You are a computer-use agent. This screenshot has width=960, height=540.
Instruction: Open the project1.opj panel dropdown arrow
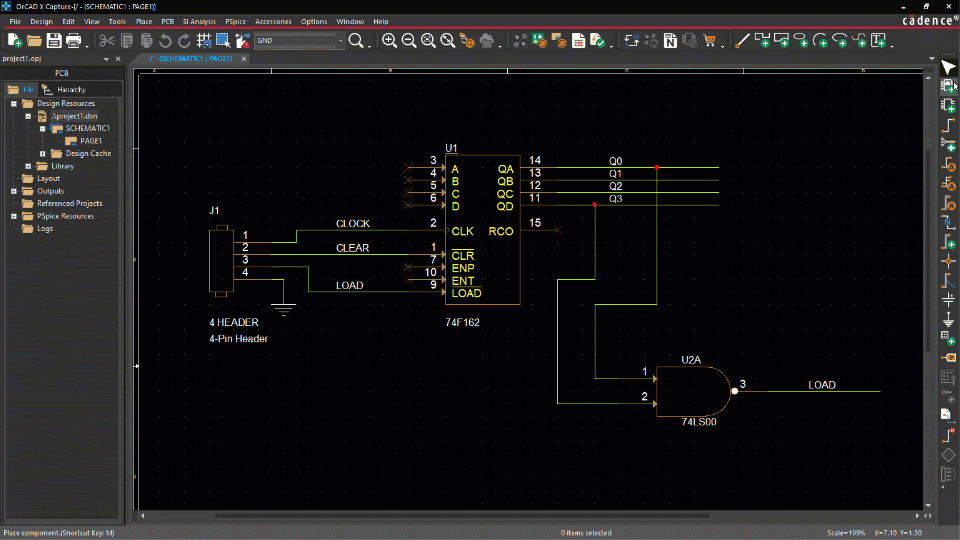106,59
